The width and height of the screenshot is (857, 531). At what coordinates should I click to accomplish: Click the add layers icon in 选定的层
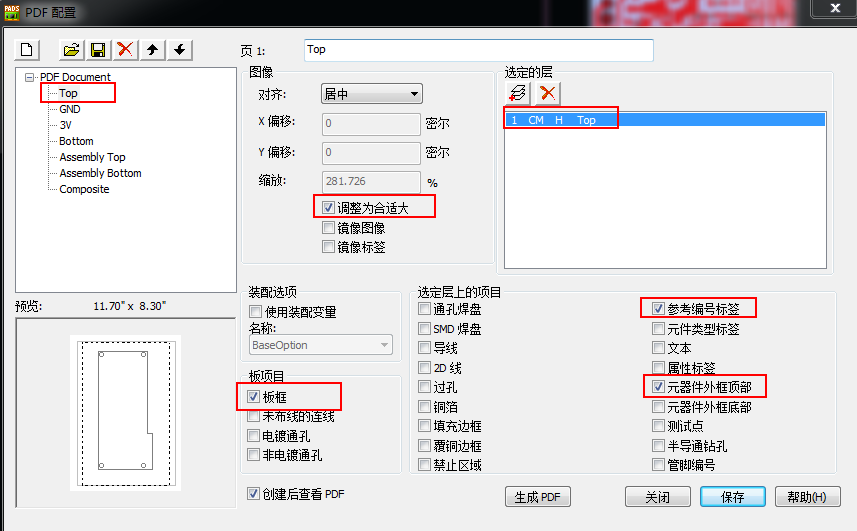pyautogui.click(x=517, y=93)
